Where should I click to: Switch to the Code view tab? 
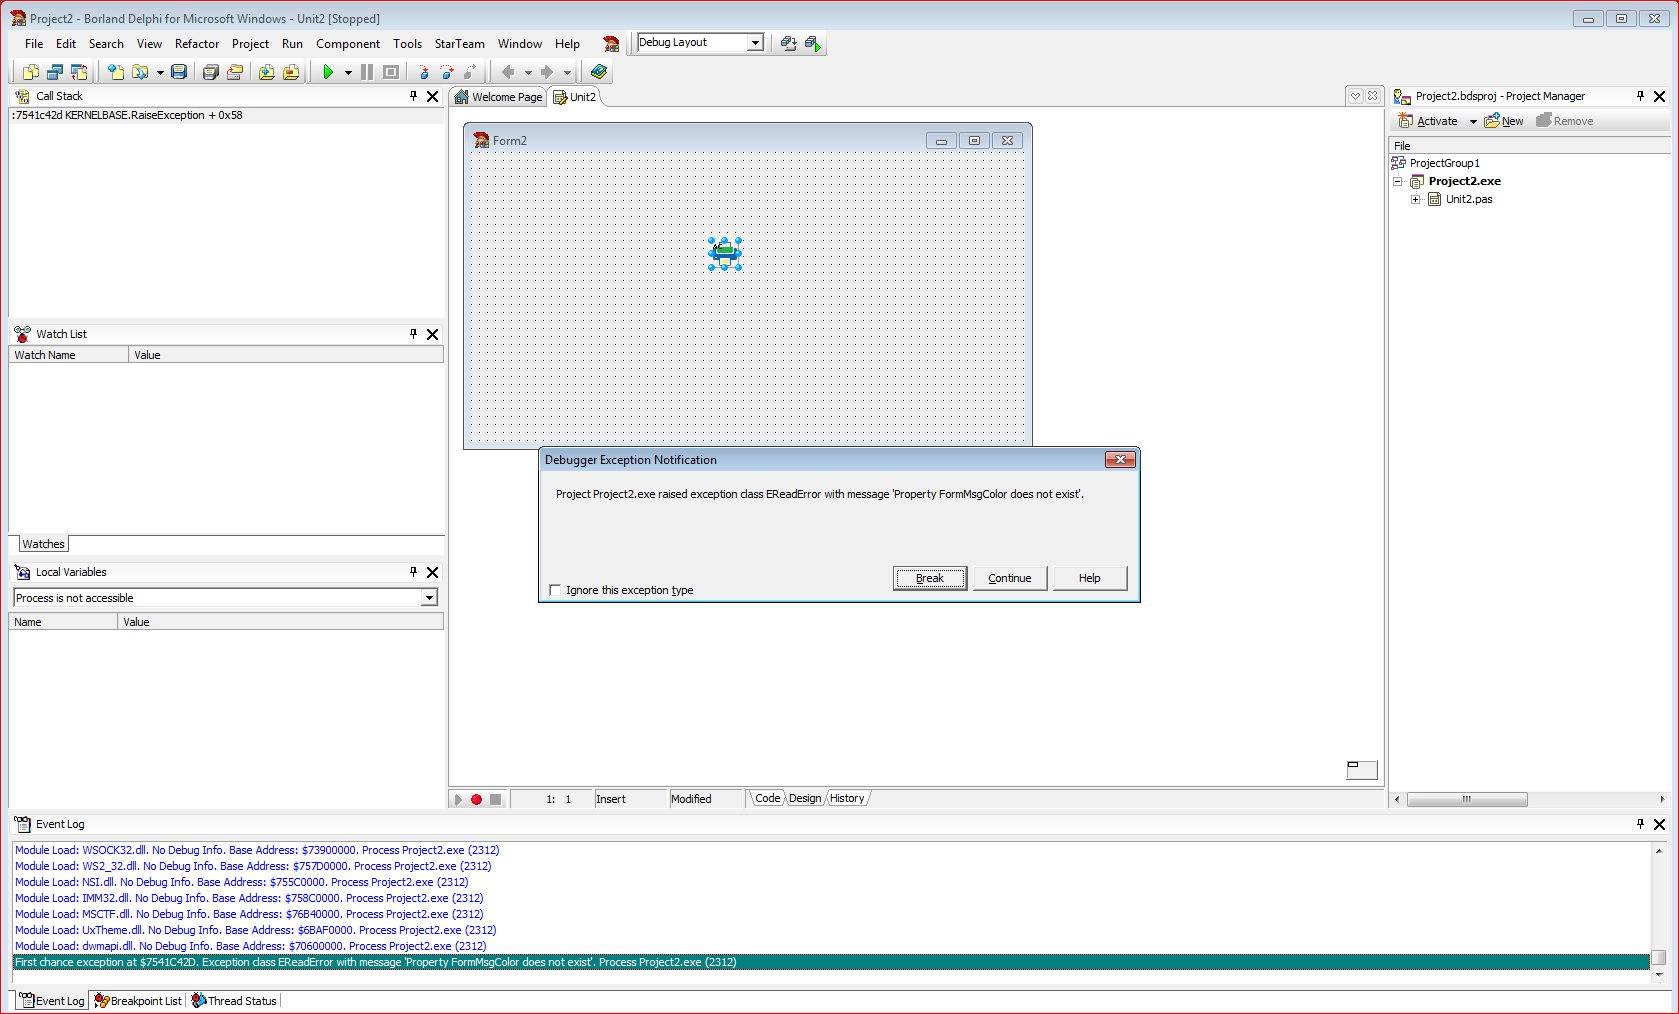click(767, 798)
